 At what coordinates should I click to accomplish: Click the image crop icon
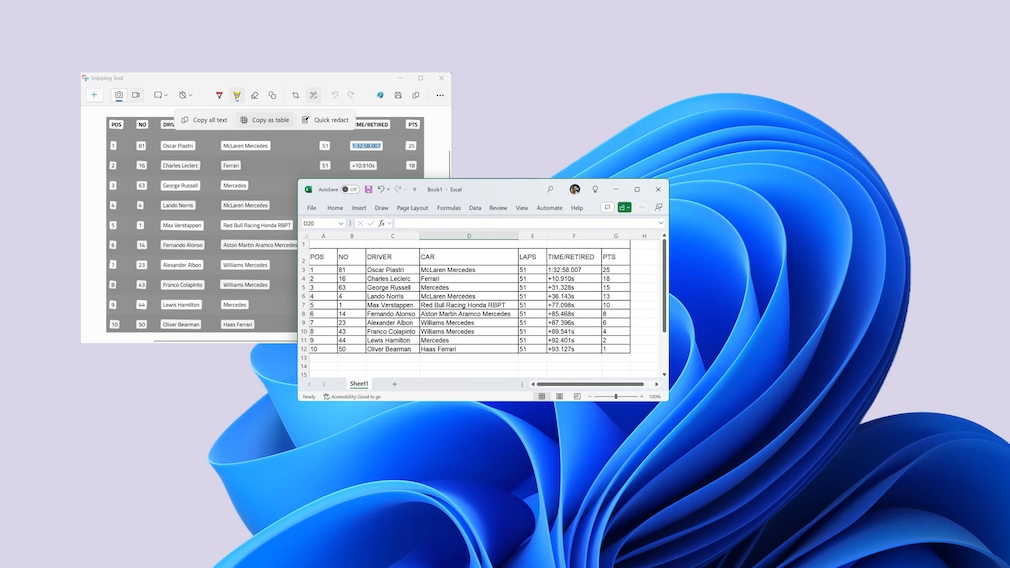pos(295,96)
